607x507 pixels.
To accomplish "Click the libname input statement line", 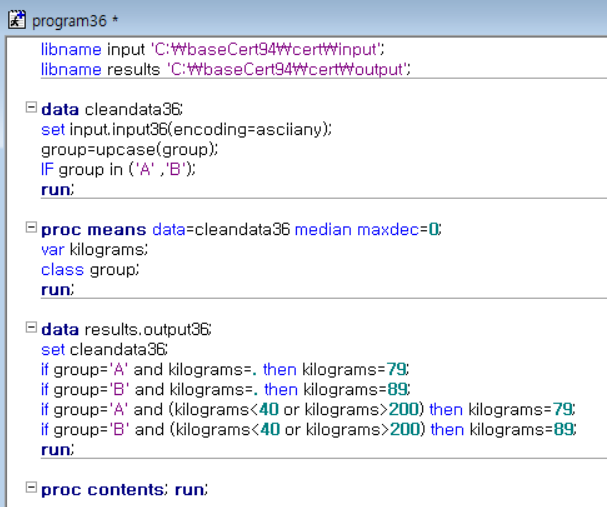I will pyautogui.click(x=213, y=50).
